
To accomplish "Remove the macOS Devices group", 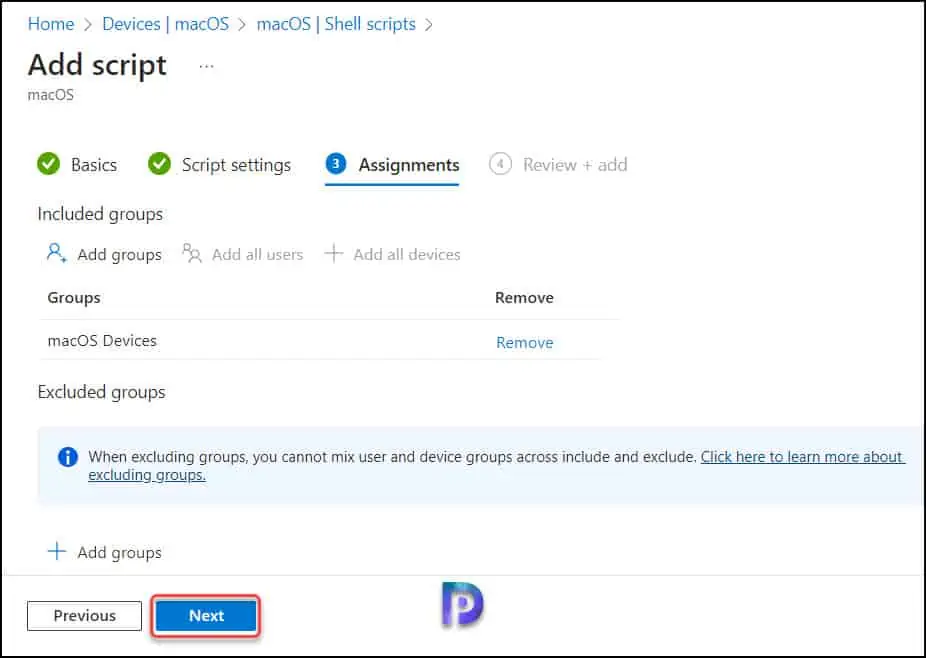I will point(524,343).
